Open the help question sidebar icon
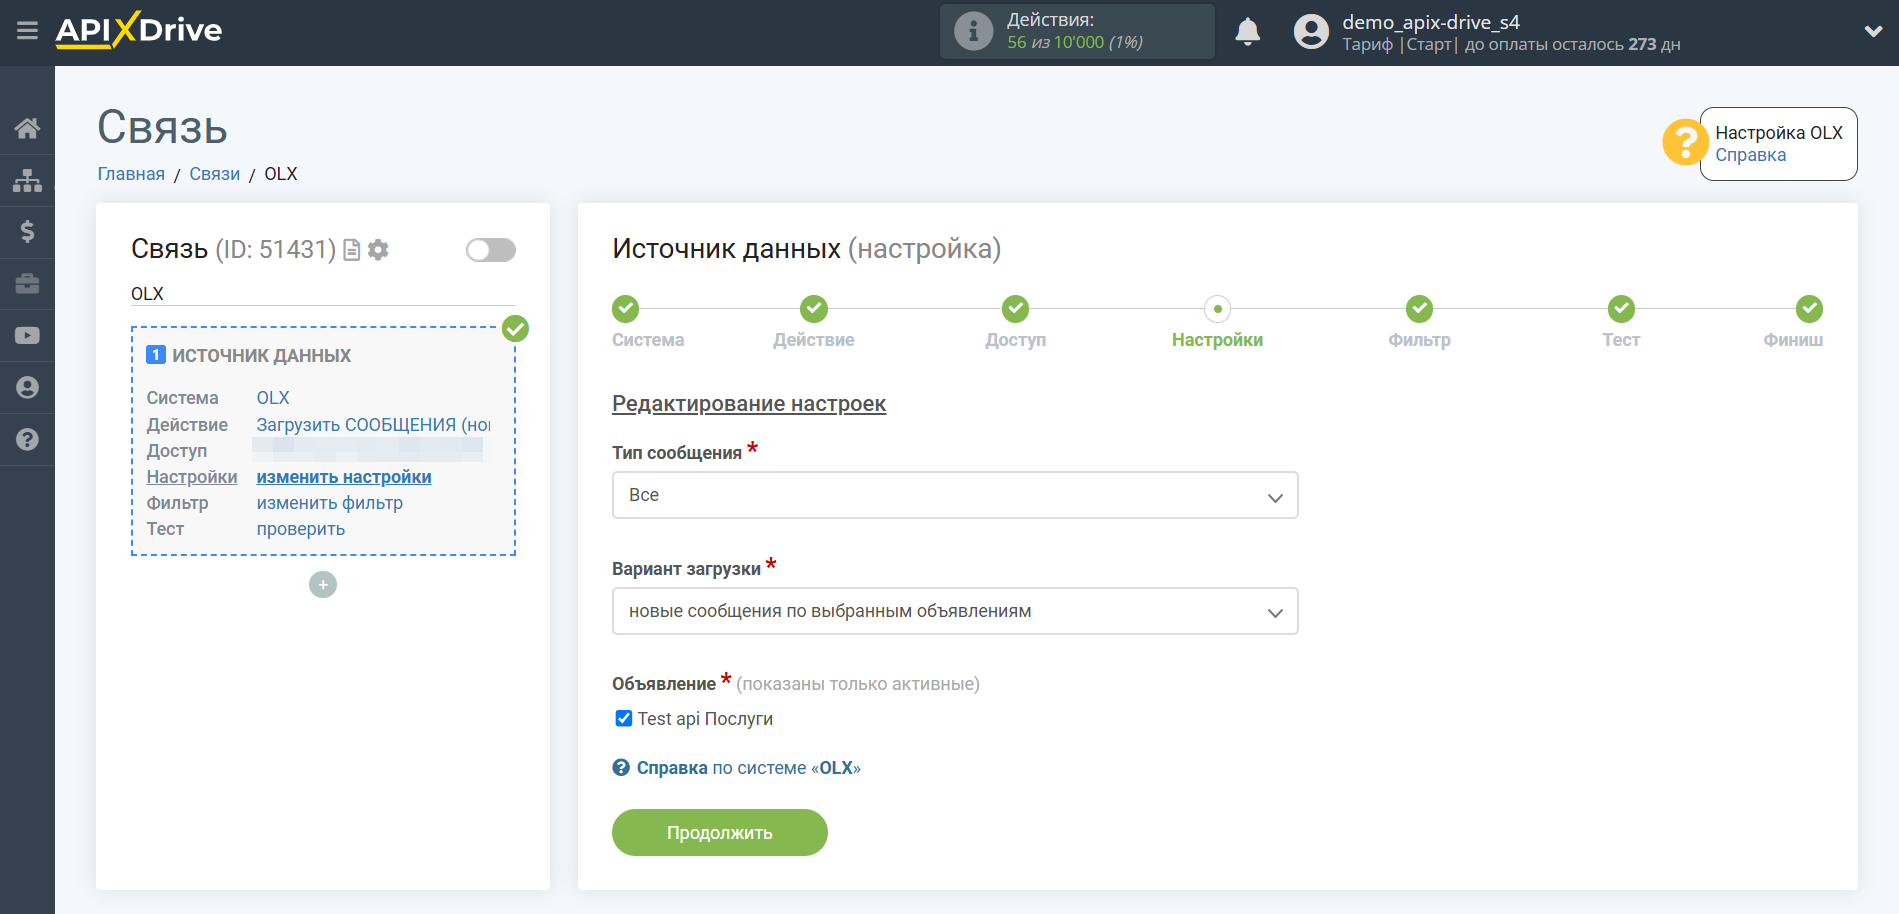1899x914 pixels. coord(27,439)
